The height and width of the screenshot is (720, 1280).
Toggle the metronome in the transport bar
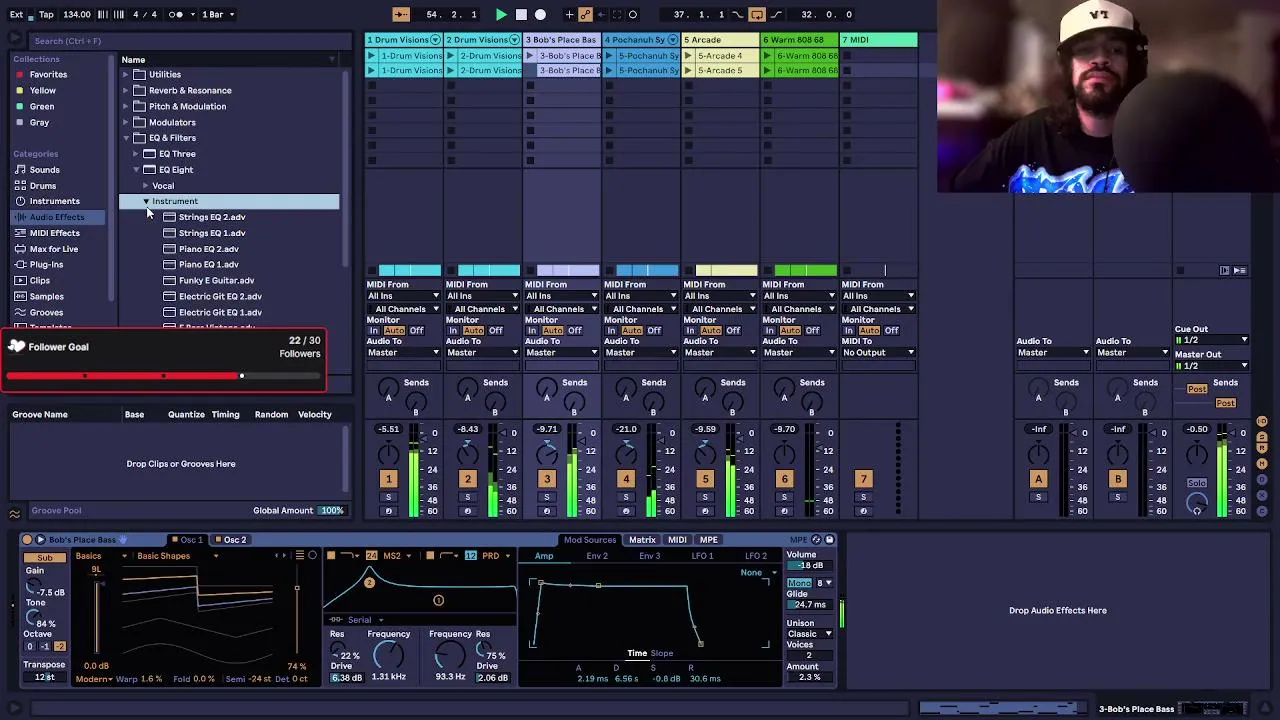tap(176, 14)
